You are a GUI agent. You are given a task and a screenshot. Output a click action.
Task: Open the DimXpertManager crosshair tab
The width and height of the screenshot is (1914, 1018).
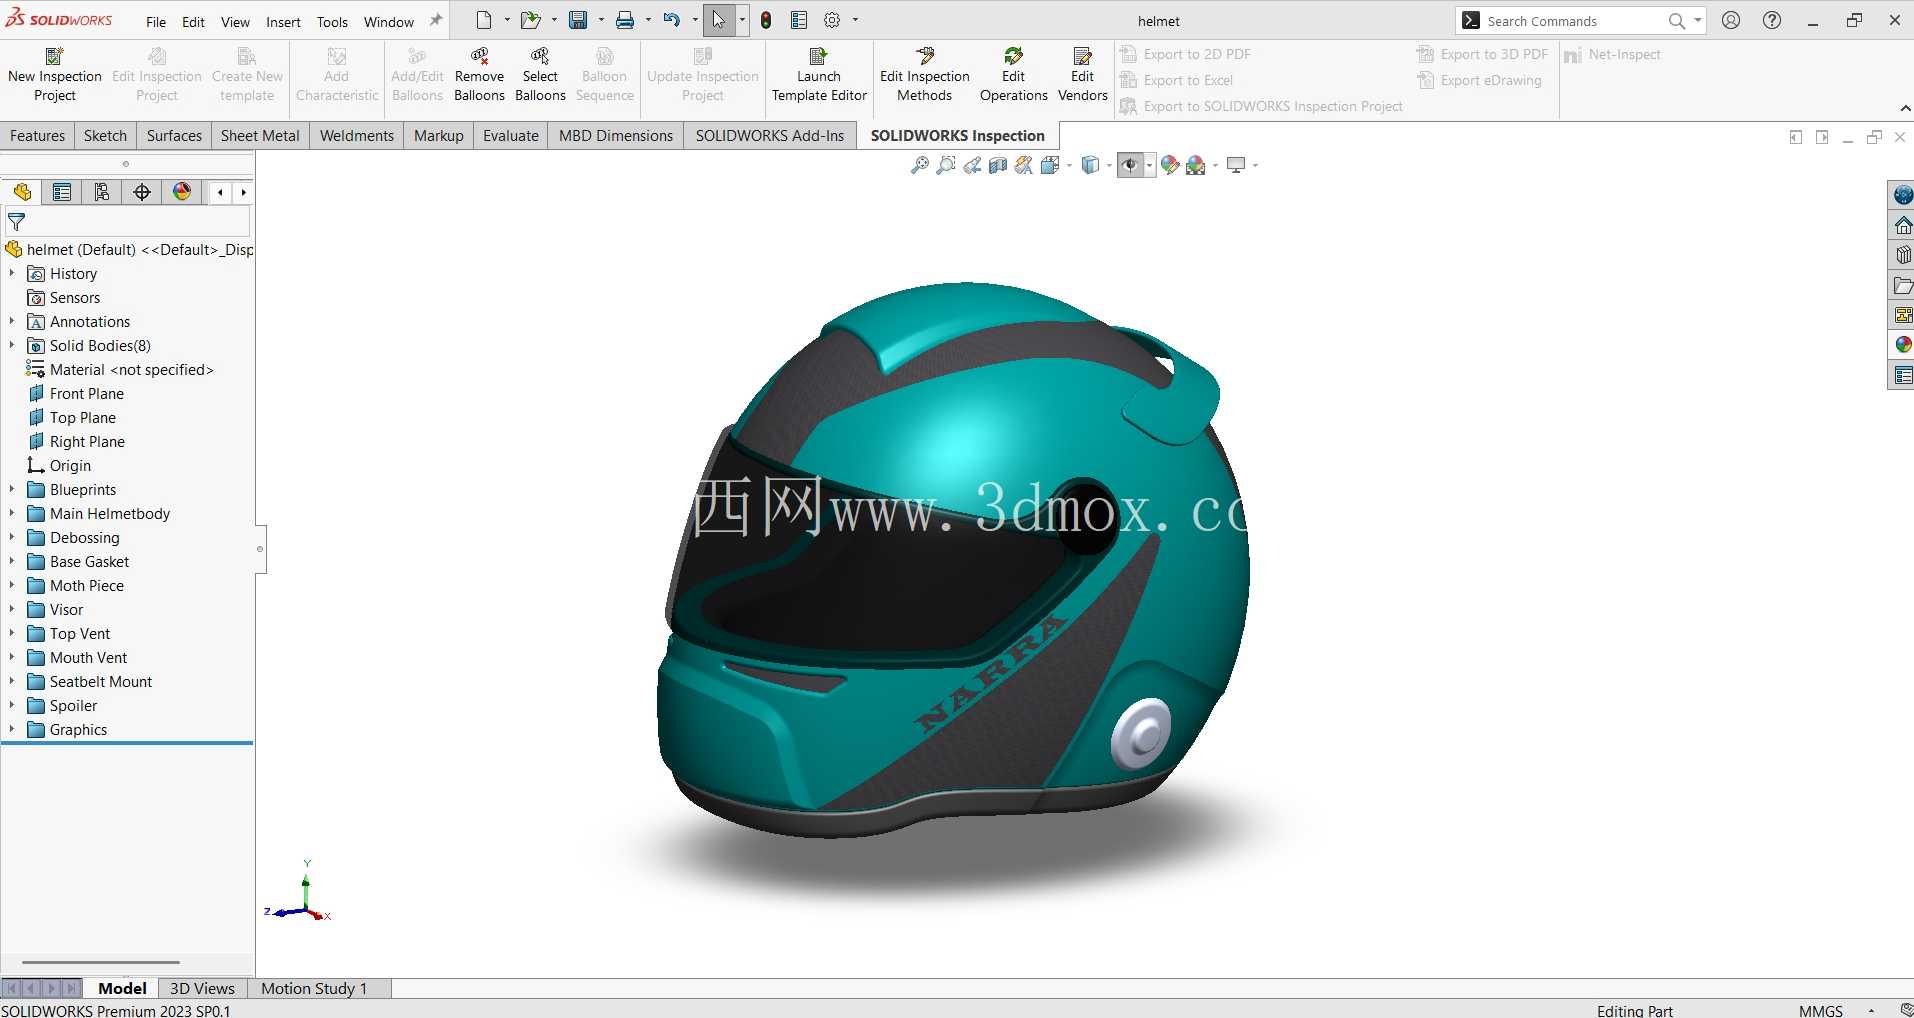[142, 192]
